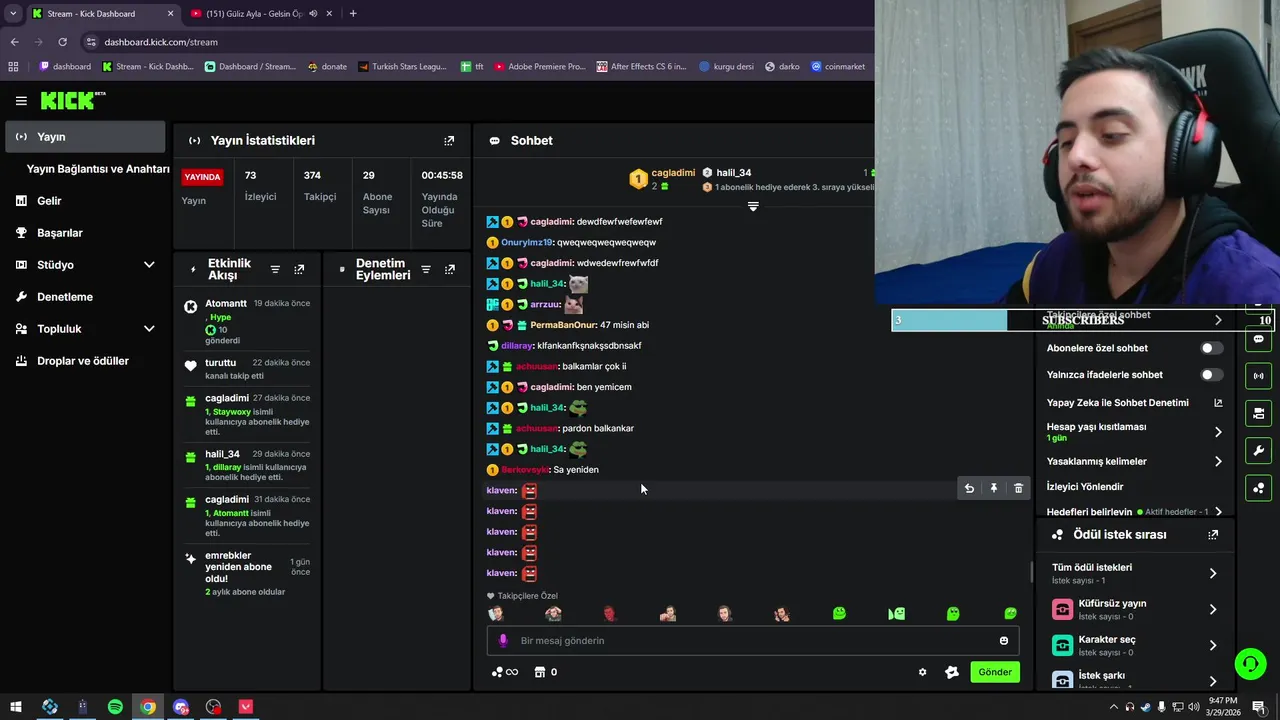Open Hedefleri belirleyin goals settings
This screenshot has width=1280, height=720.
click(x=1134, y=512)
